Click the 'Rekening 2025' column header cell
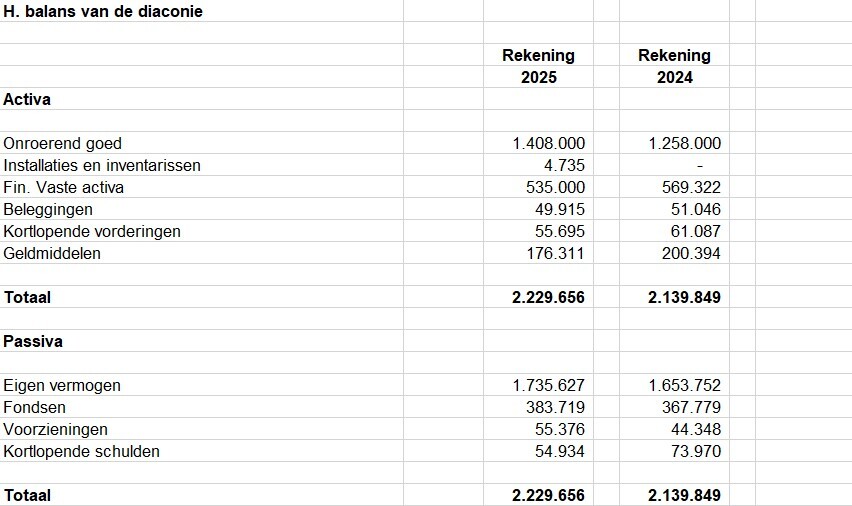 (538, 66)
